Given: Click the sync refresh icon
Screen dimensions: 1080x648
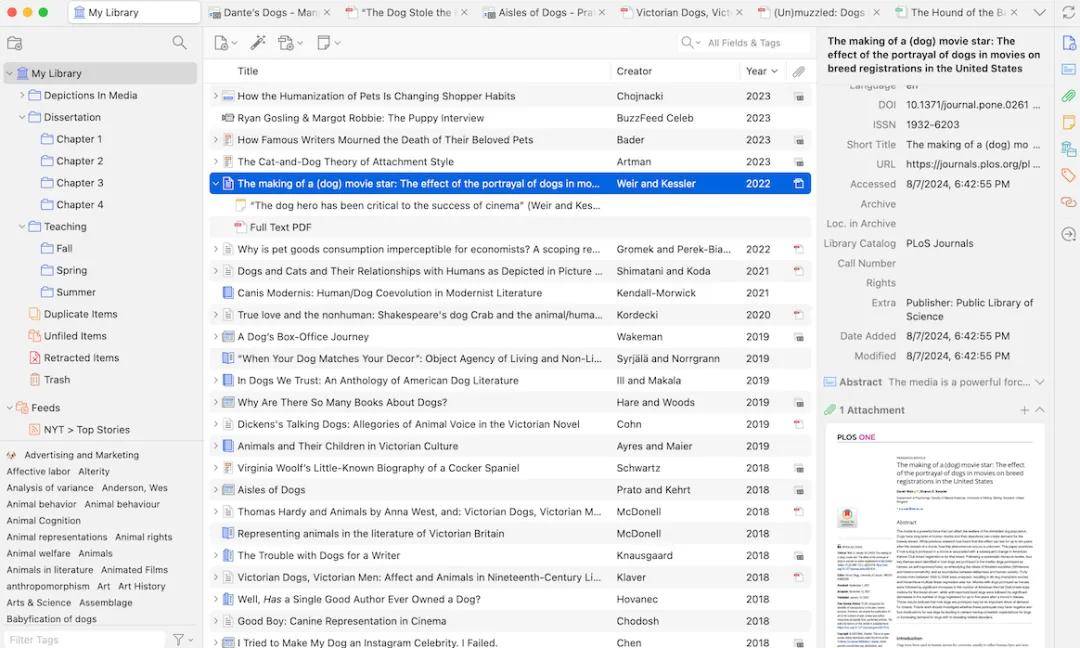Looking at the screenshot, I should point(1068,12).
